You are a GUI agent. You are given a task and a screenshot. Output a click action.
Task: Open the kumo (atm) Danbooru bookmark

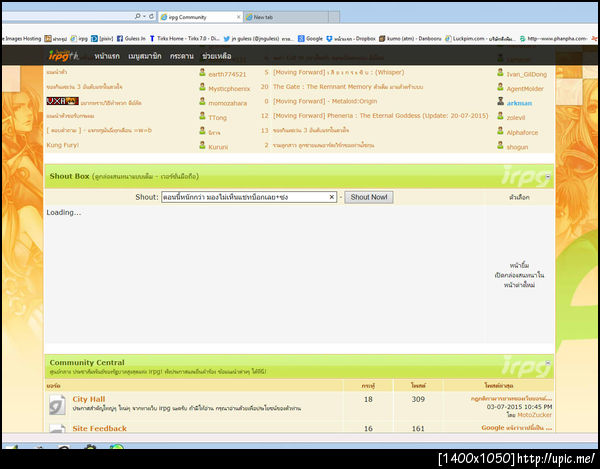pos(410,39)
